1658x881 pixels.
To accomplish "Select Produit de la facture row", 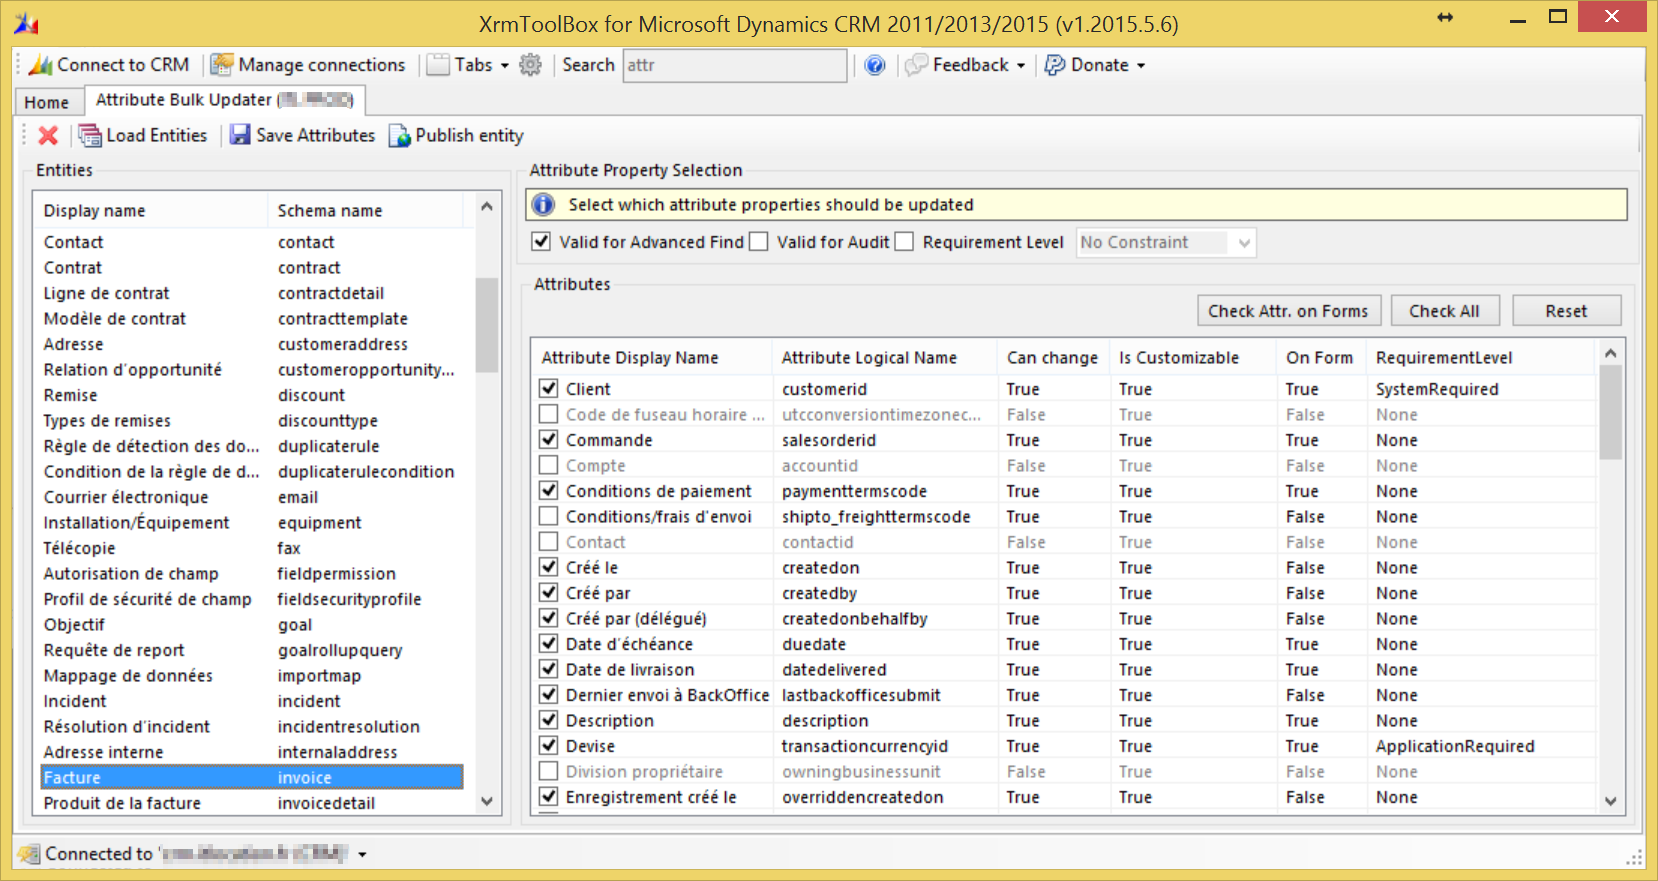I will [252, 803].
